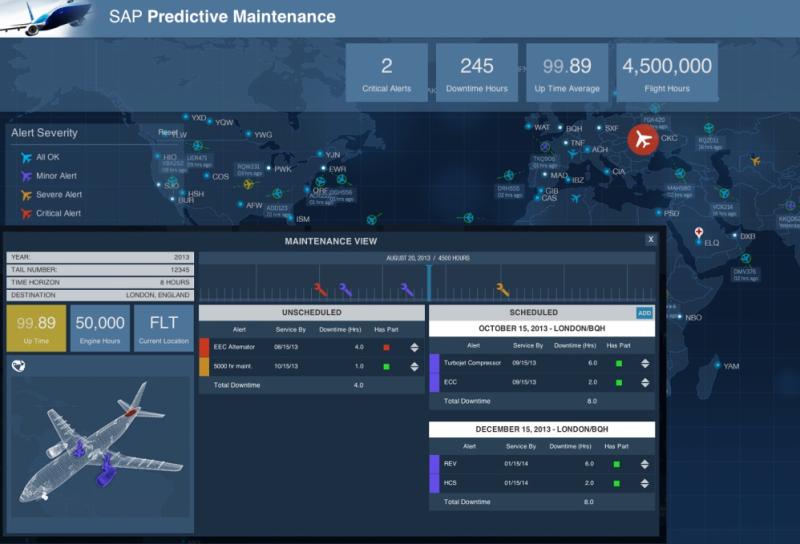Reorder the REV row with its arrows

[x=644, y=464]
